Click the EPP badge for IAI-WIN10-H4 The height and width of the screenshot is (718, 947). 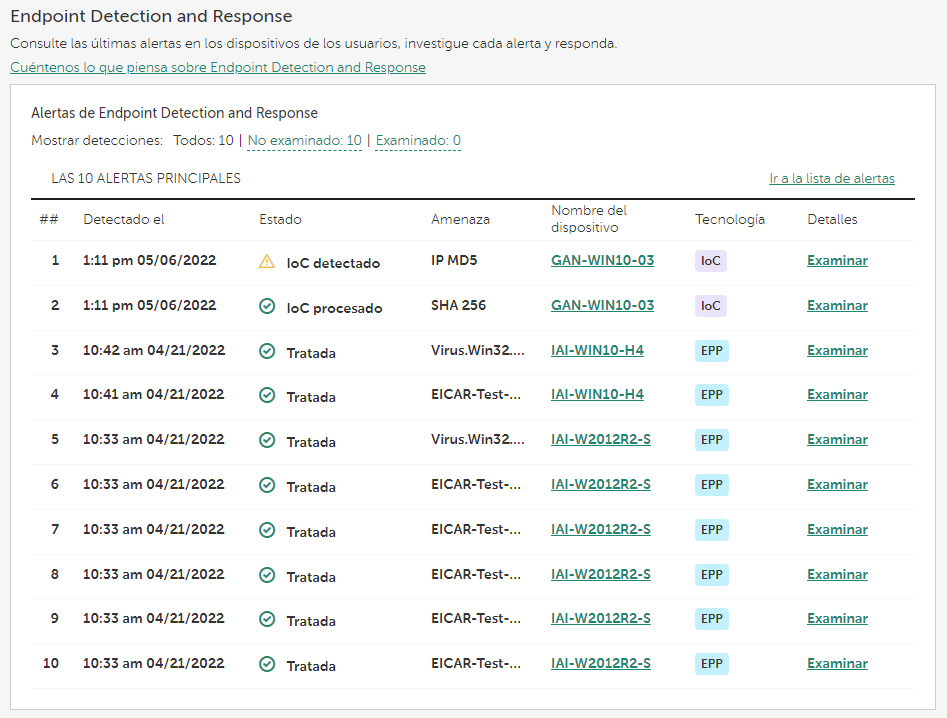pos(711,350)
